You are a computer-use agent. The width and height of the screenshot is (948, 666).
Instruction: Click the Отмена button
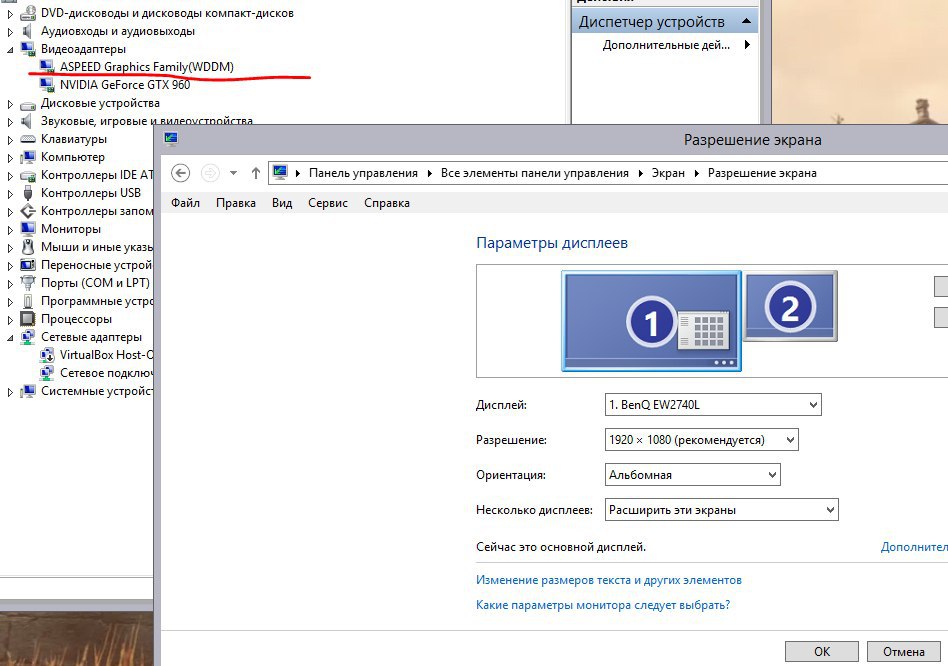[x=903, y=651]
